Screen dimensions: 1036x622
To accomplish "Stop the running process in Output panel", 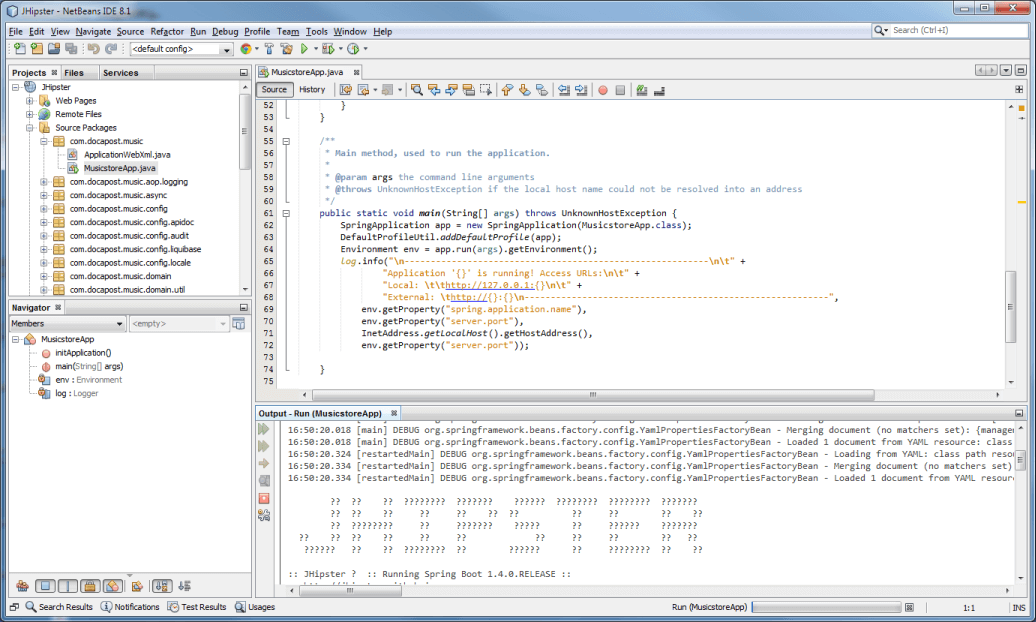I will (264, 497).
